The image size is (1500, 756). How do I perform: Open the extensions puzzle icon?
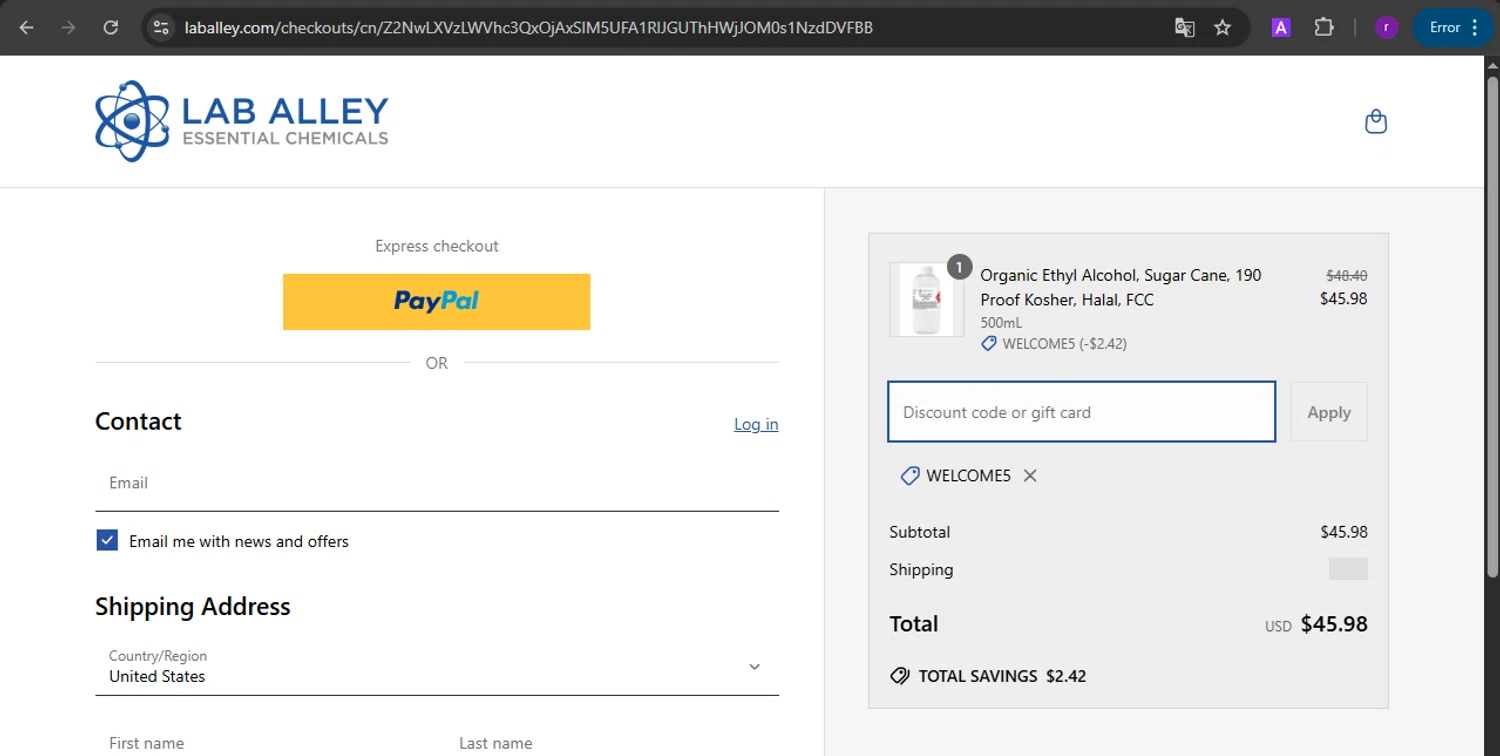pyautogui.click(x=1324, y=28)
